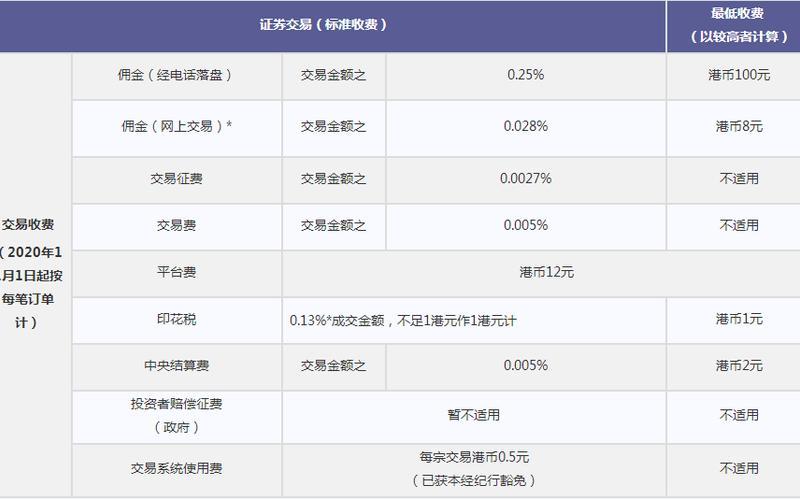The height and width of the screenshot is (500, 800).
Task: Click the 投资者赔偿征费（政府）label
Action: click(176, 415)
